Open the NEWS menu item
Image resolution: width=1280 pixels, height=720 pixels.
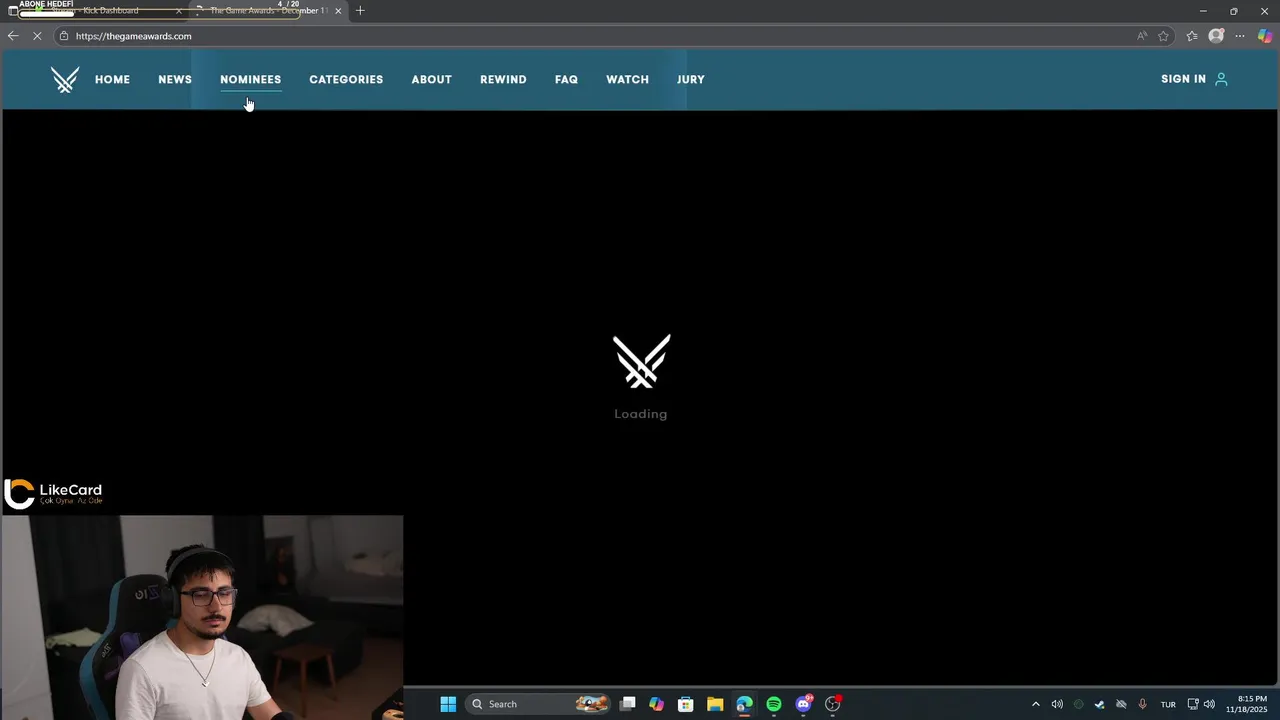point(175,79)
